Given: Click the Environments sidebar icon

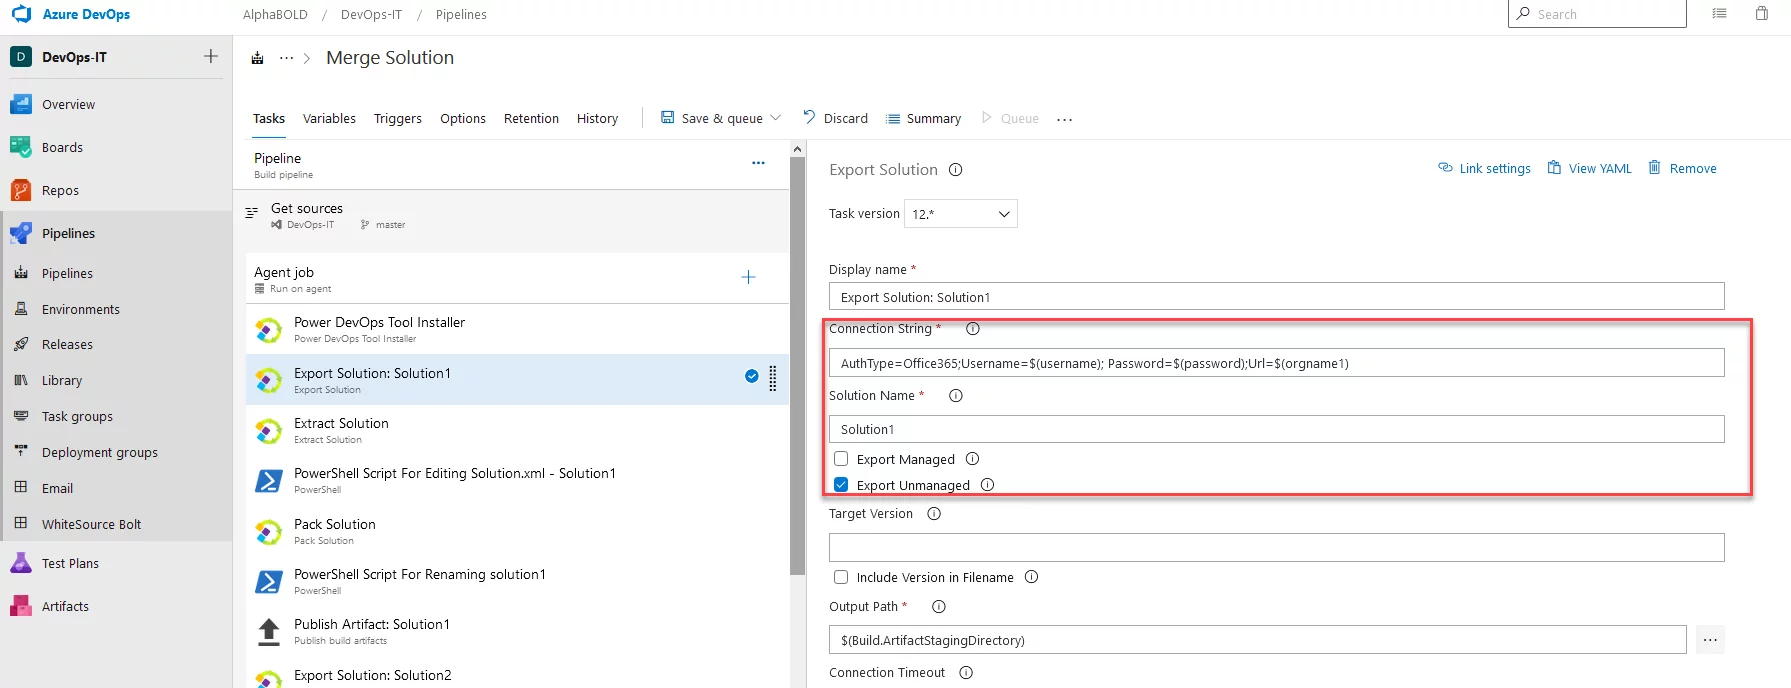Looking at the screenshot, I should (x=21, y=309).
